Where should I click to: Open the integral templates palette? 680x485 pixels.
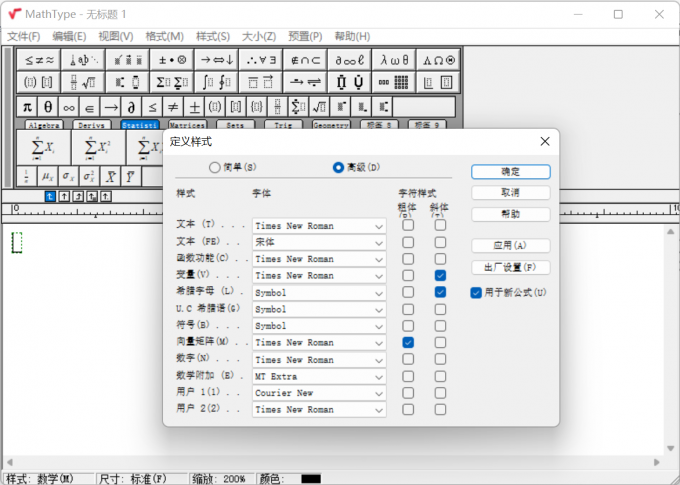216,82
